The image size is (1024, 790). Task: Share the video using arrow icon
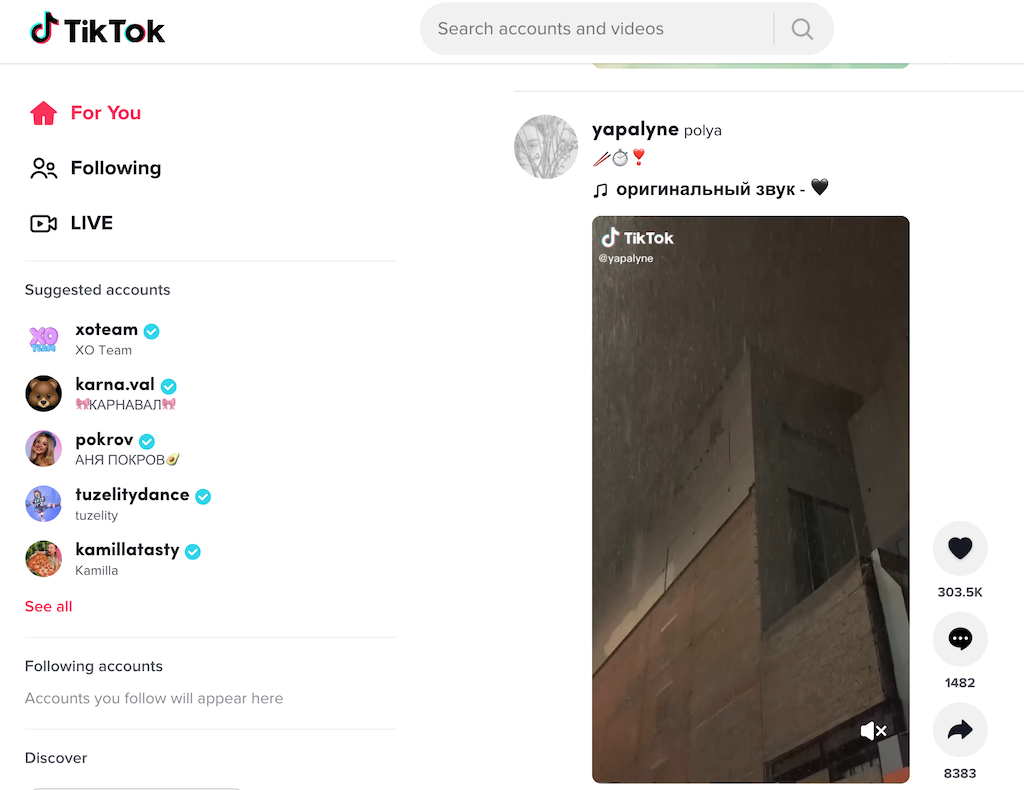point(960,730)
